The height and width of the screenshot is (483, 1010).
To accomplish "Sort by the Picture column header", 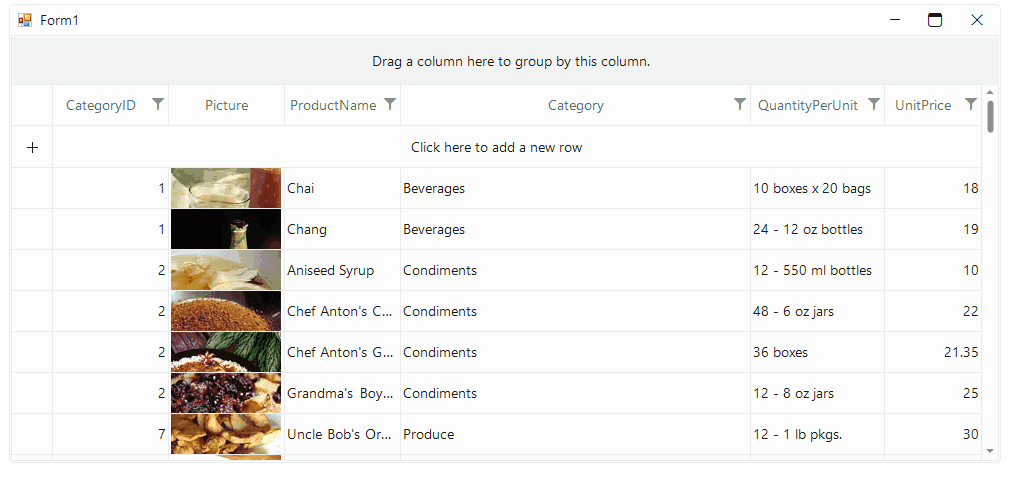I will pyautogui.click(x=227, y=106).
